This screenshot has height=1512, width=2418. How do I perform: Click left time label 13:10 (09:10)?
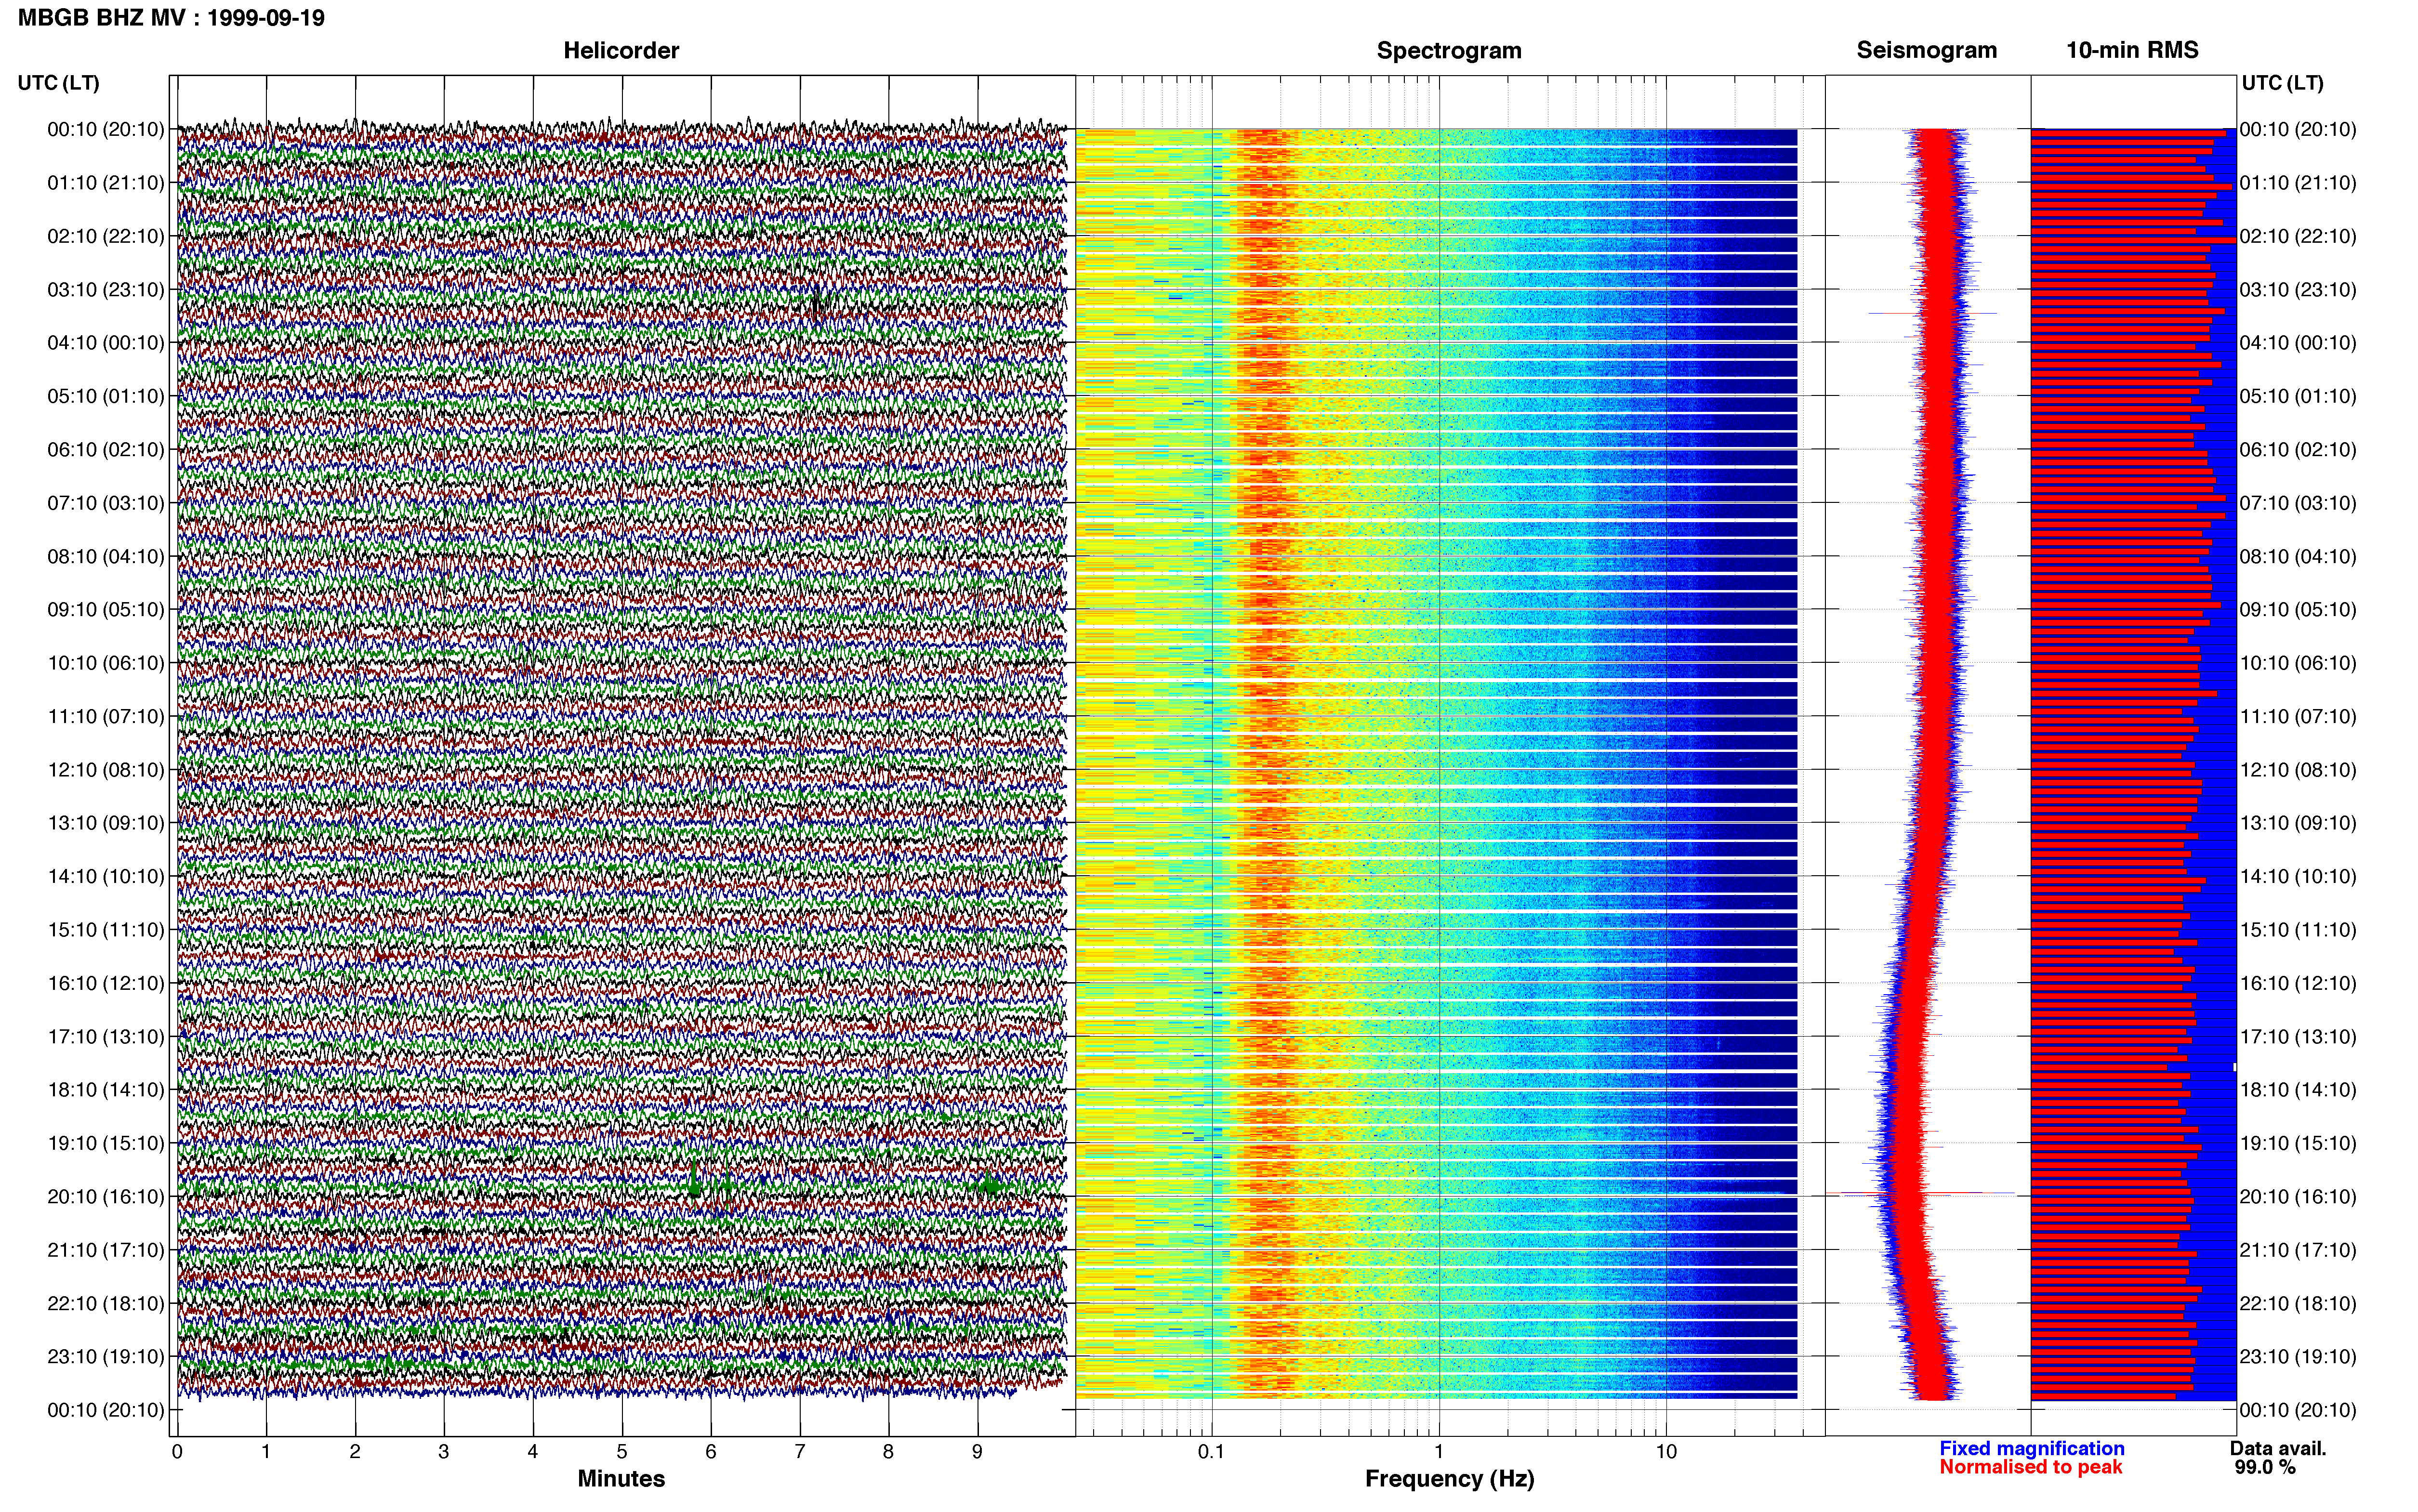(x=106, y=823)
